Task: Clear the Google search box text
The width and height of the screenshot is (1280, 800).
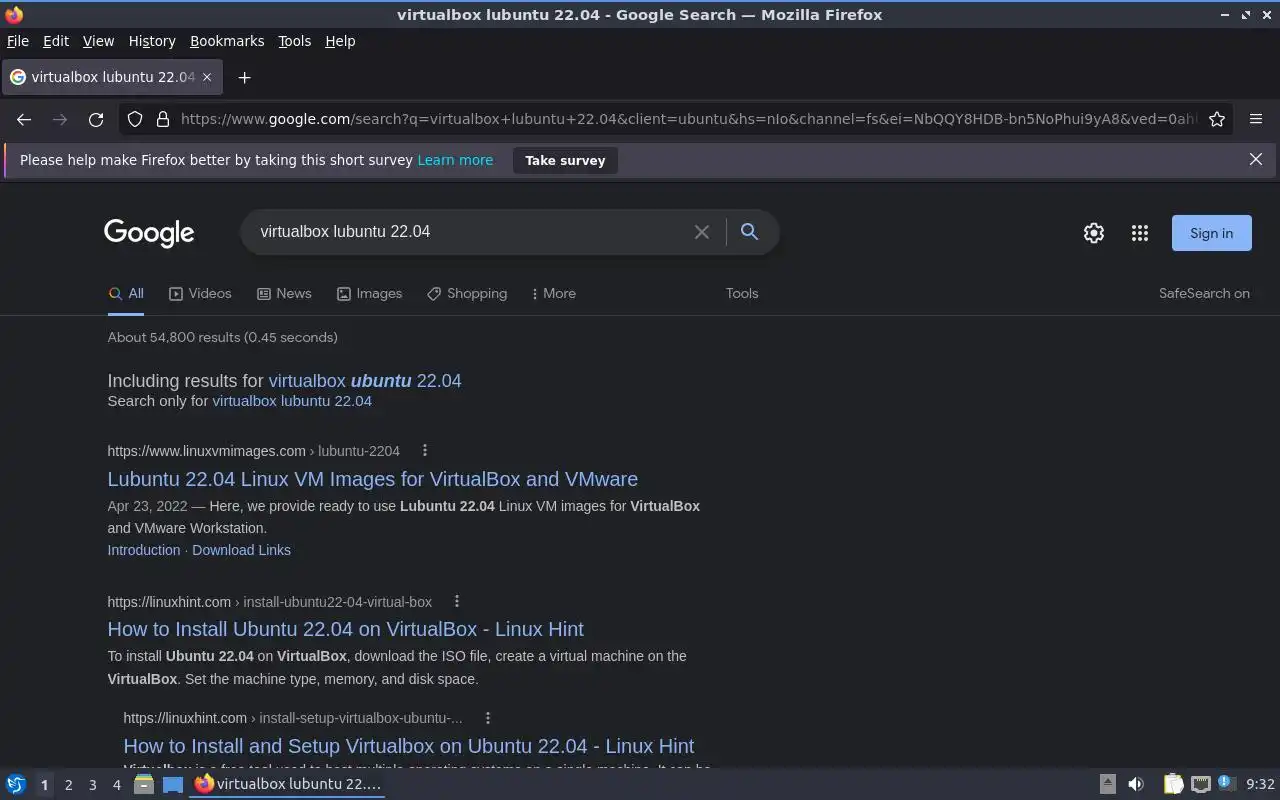Action: click(702, 232)
